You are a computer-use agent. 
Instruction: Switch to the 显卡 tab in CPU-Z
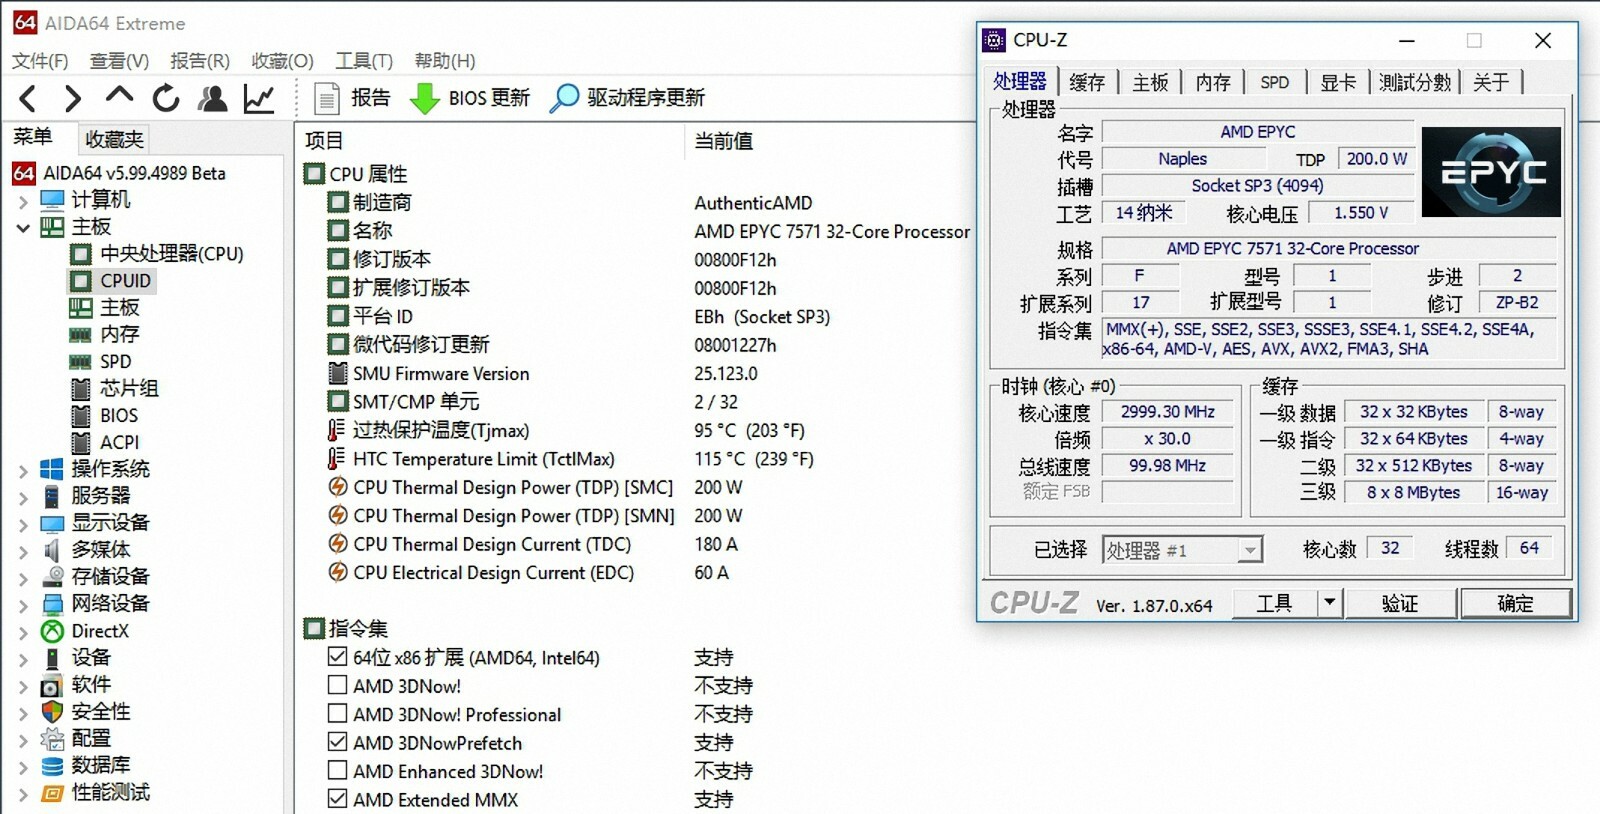pyautogui.click(x=1338, y=82)
